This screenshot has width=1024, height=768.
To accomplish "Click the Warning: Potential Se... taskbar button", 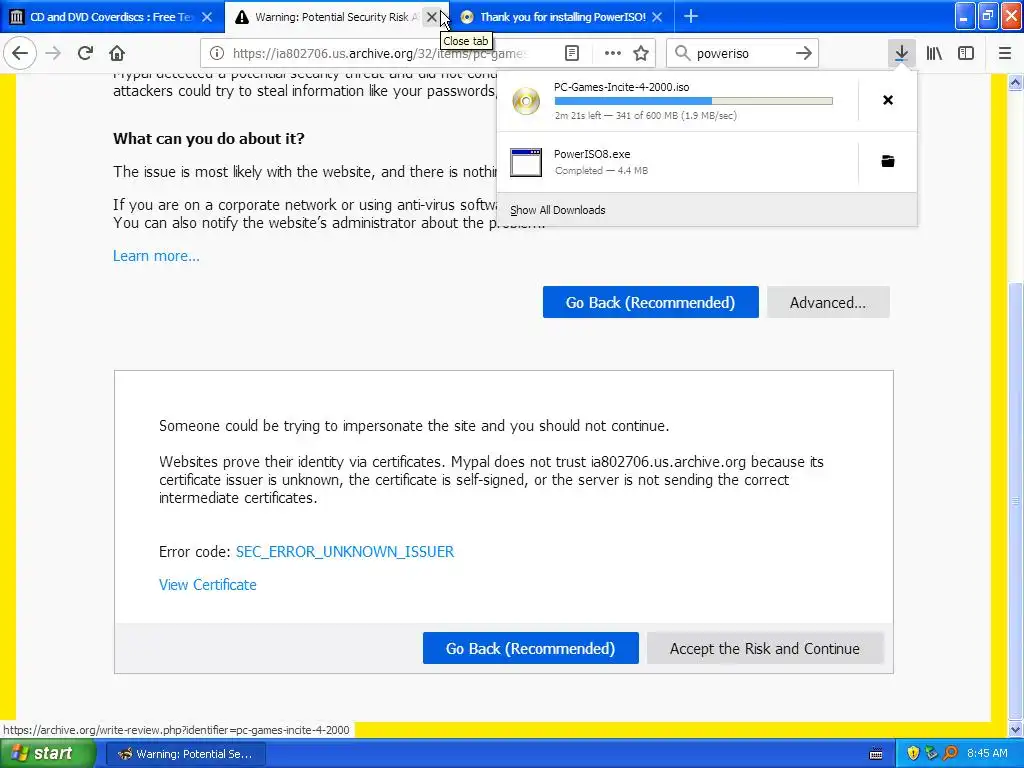I will 185,754.
